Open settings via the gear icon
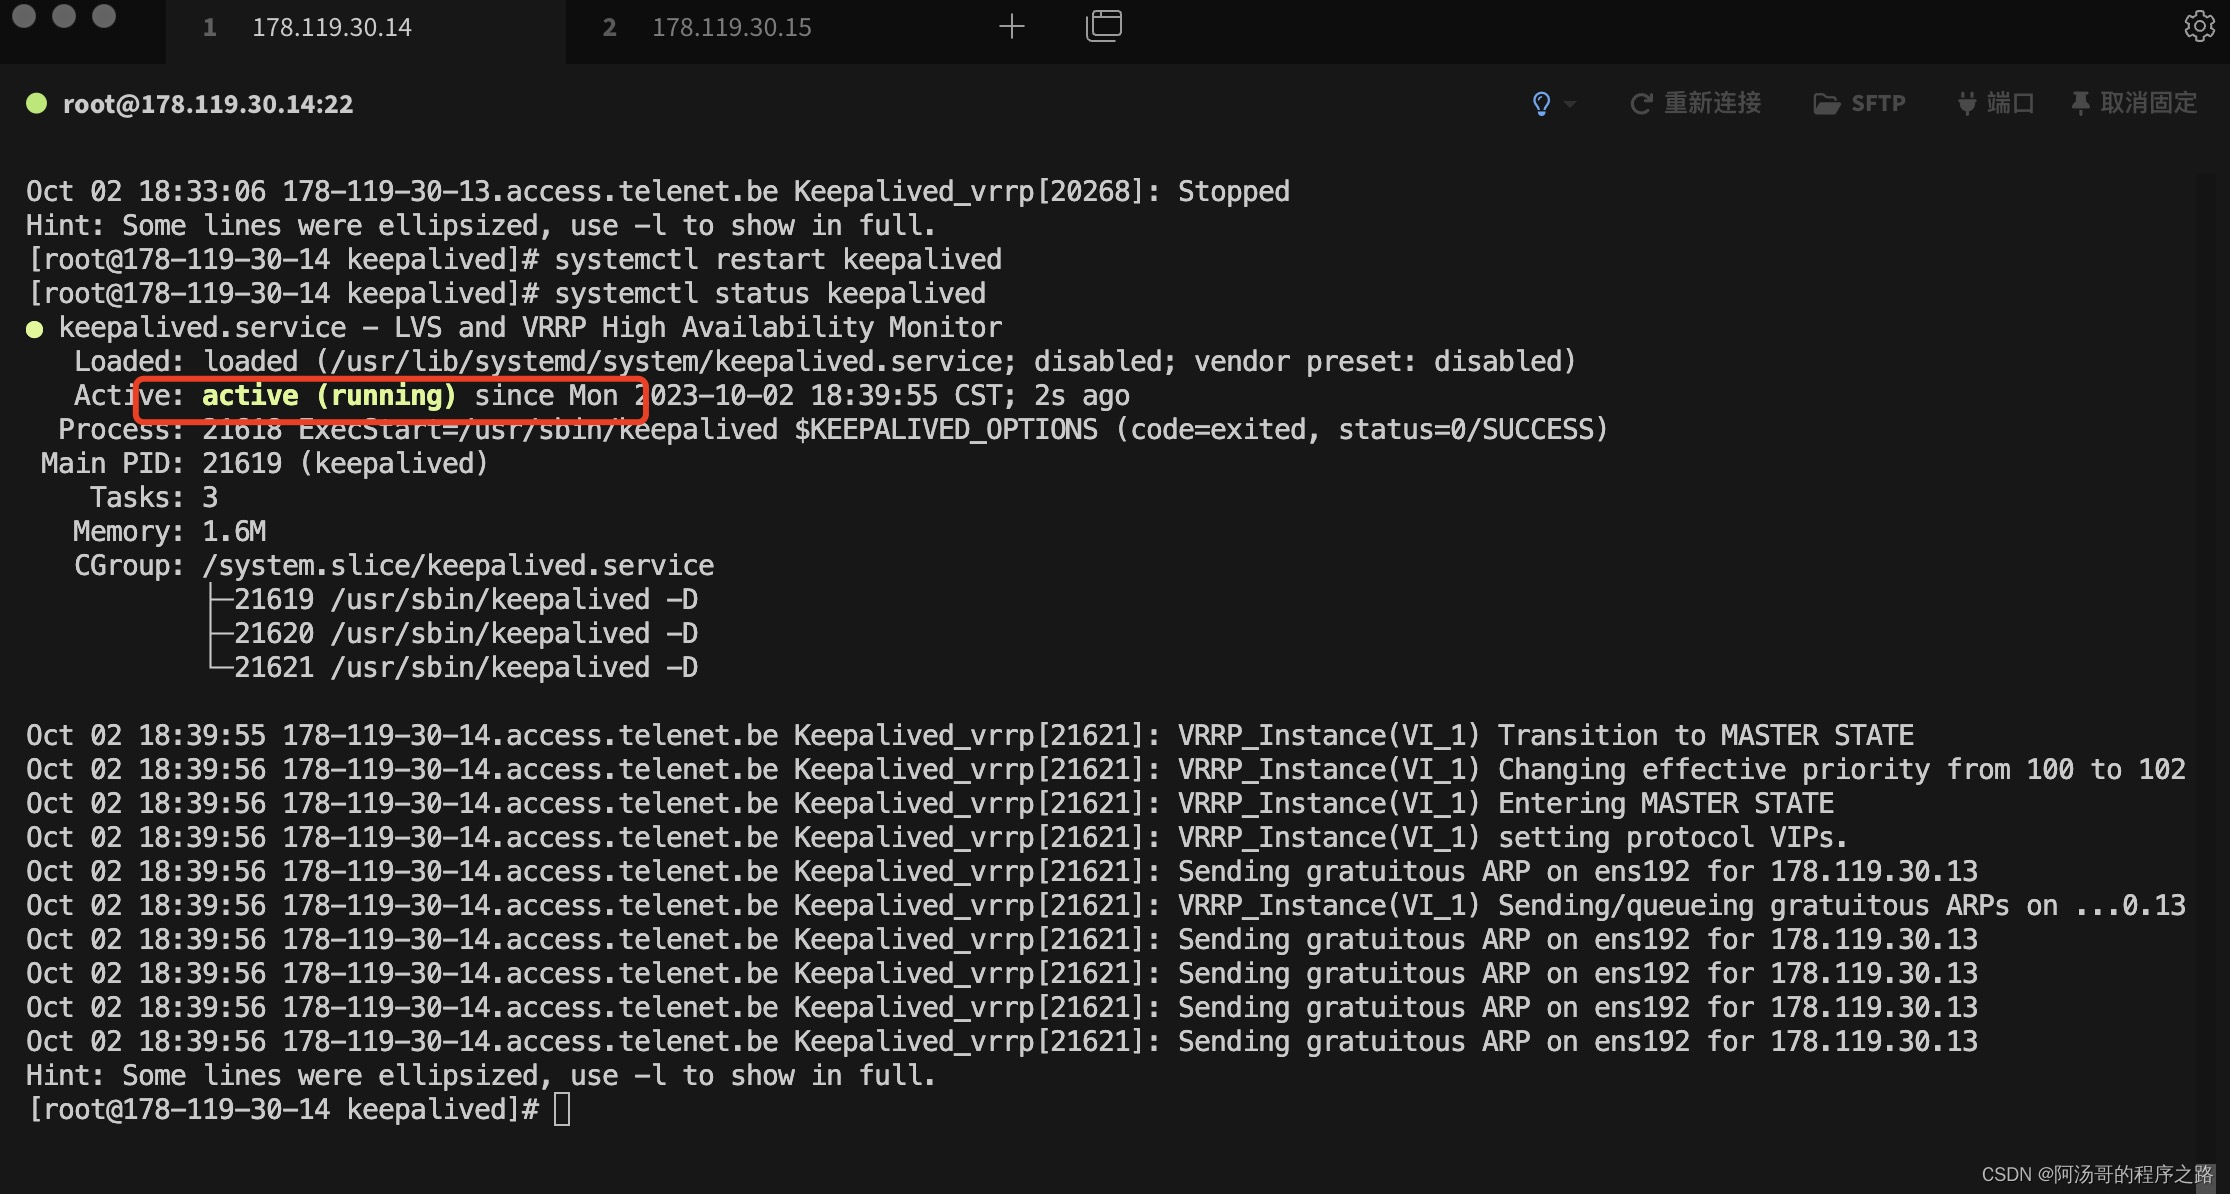This screenshot has width=2230, height=1194. click(x=2199, y=26)
